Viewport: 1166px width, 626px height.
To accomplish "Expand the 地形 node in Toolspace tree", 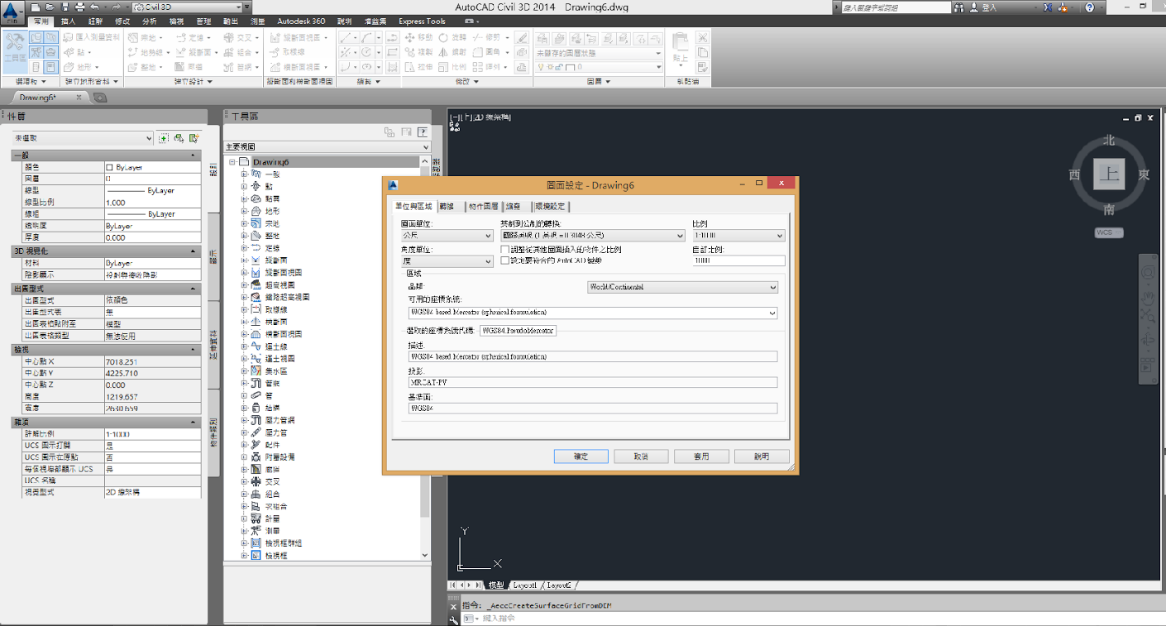I will 243,211.
